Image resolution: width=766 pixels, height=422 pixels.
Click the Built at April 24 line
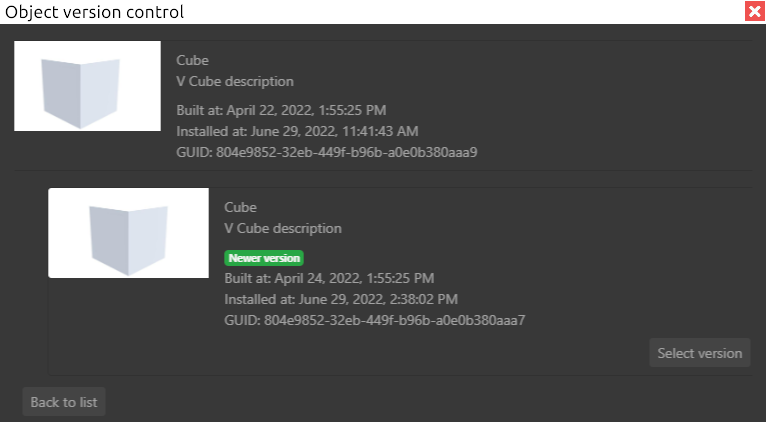pyautogui.click(x=329, y=277)
